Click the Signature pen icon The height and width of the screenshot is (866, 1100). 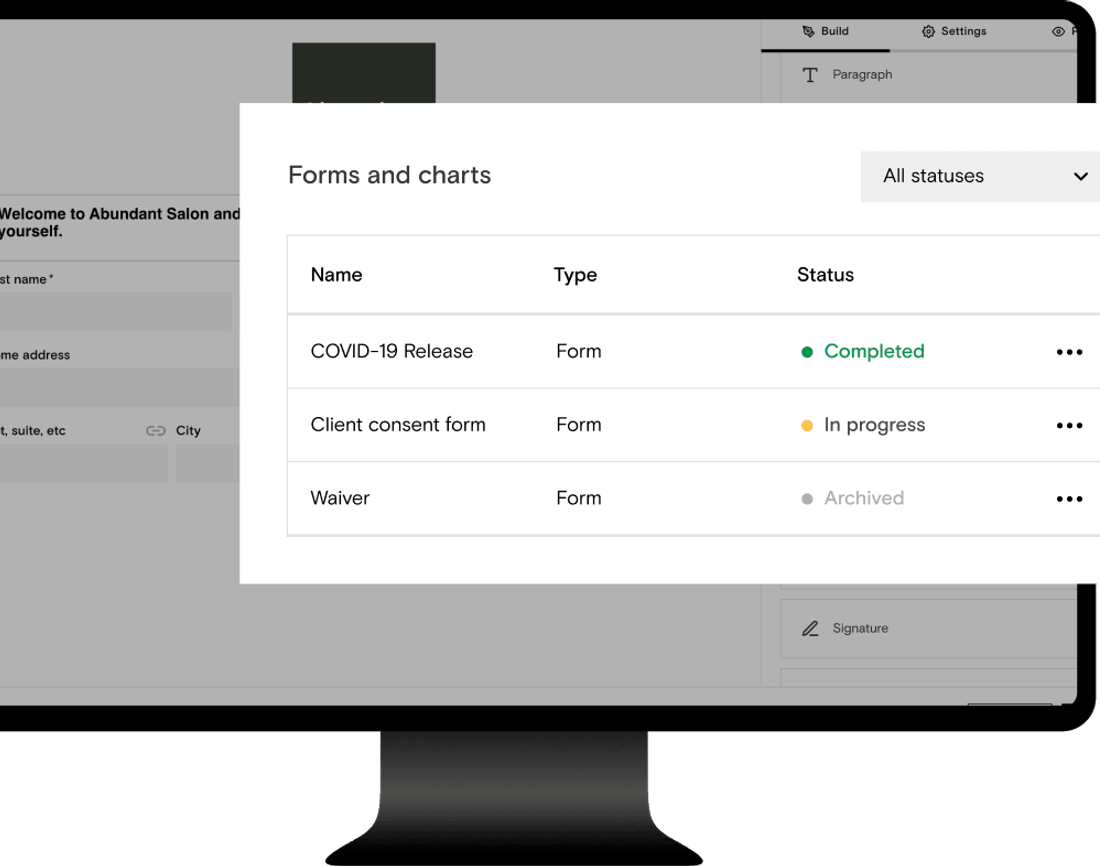click(x=810, y=628)
